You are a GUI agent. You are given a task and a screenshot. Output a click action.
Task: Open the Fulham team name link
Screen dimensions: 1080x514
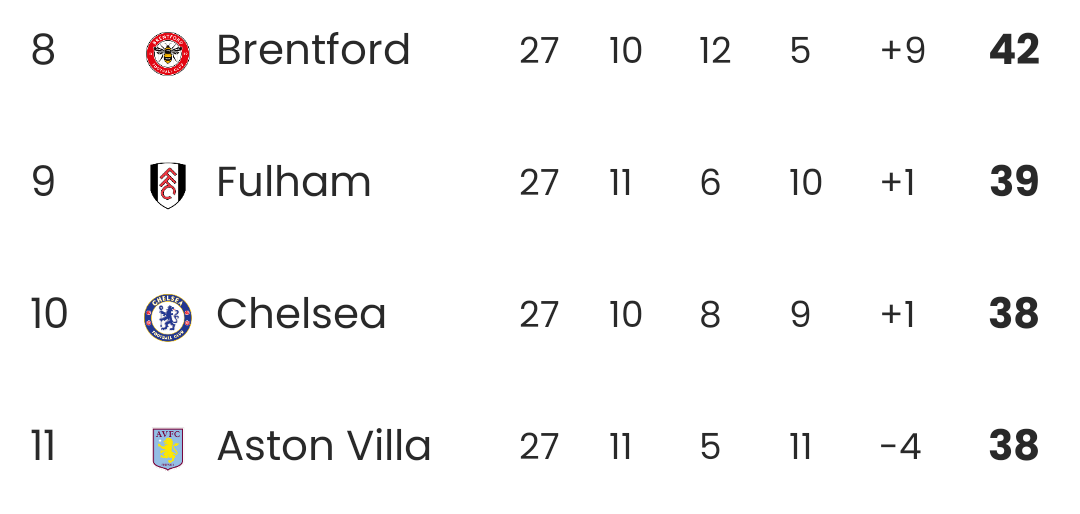293,183
